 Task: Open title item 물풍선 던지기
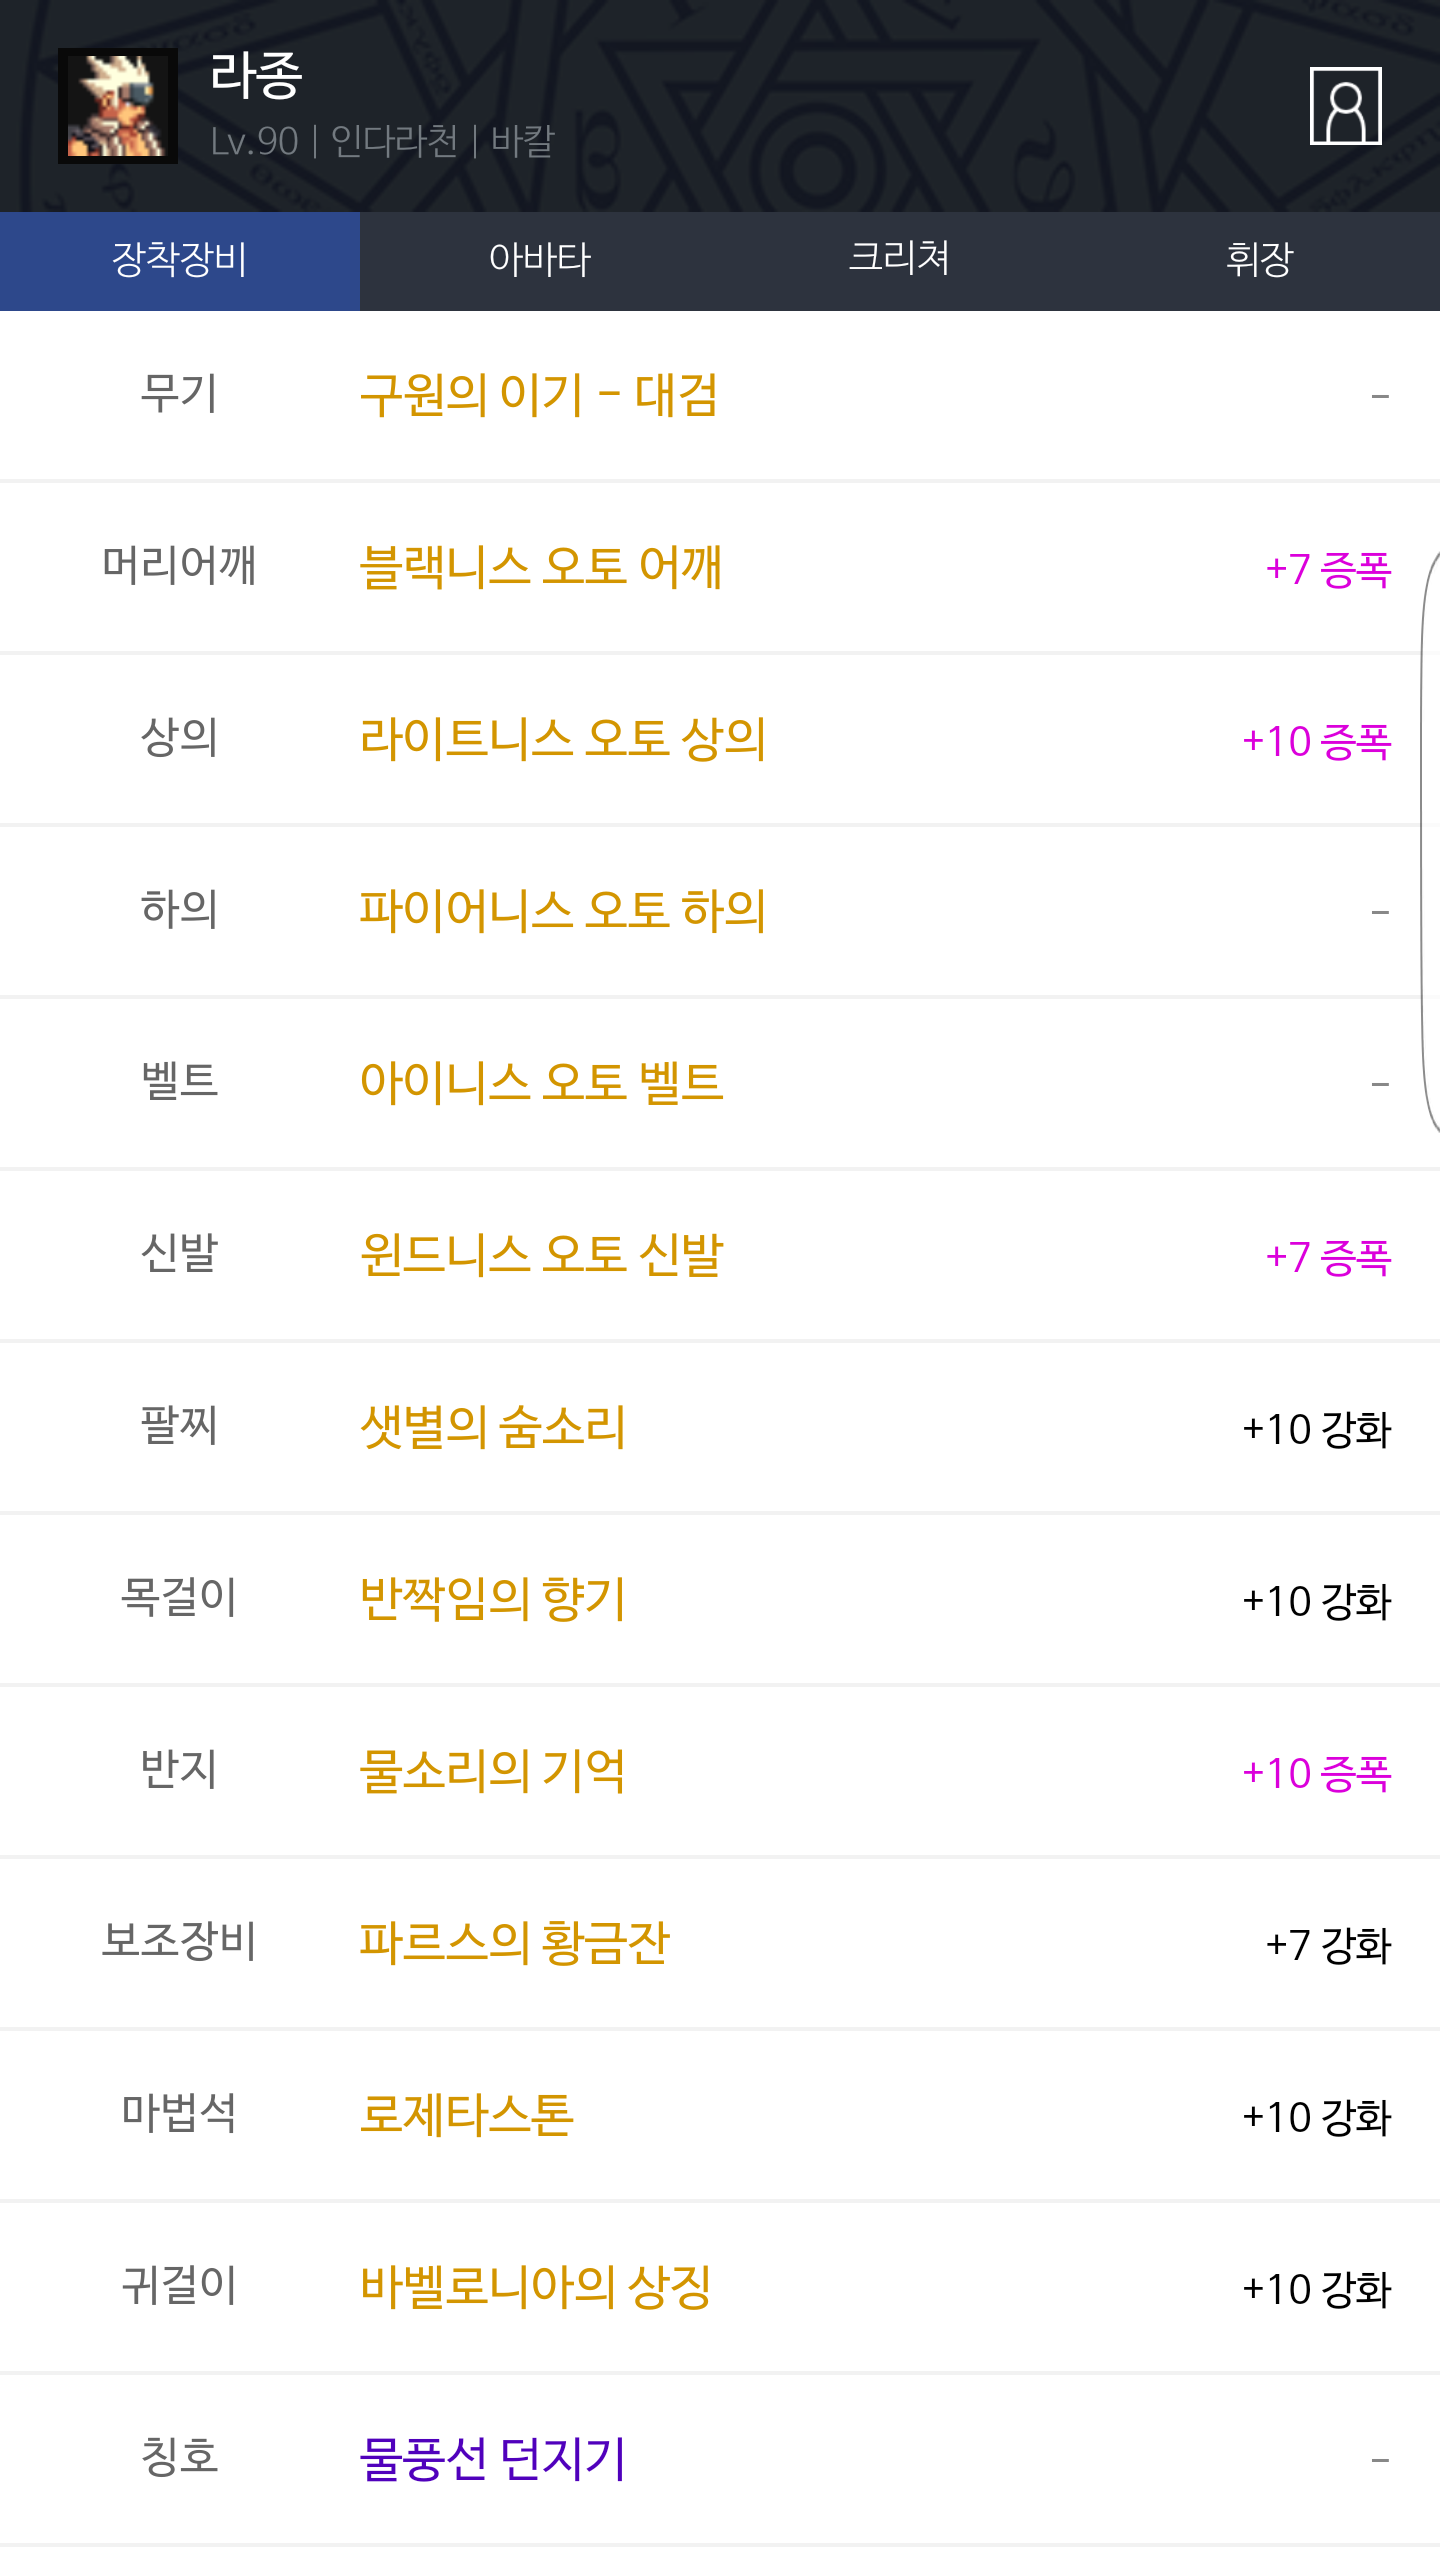pyautogui.click(x=493, y=2460)
